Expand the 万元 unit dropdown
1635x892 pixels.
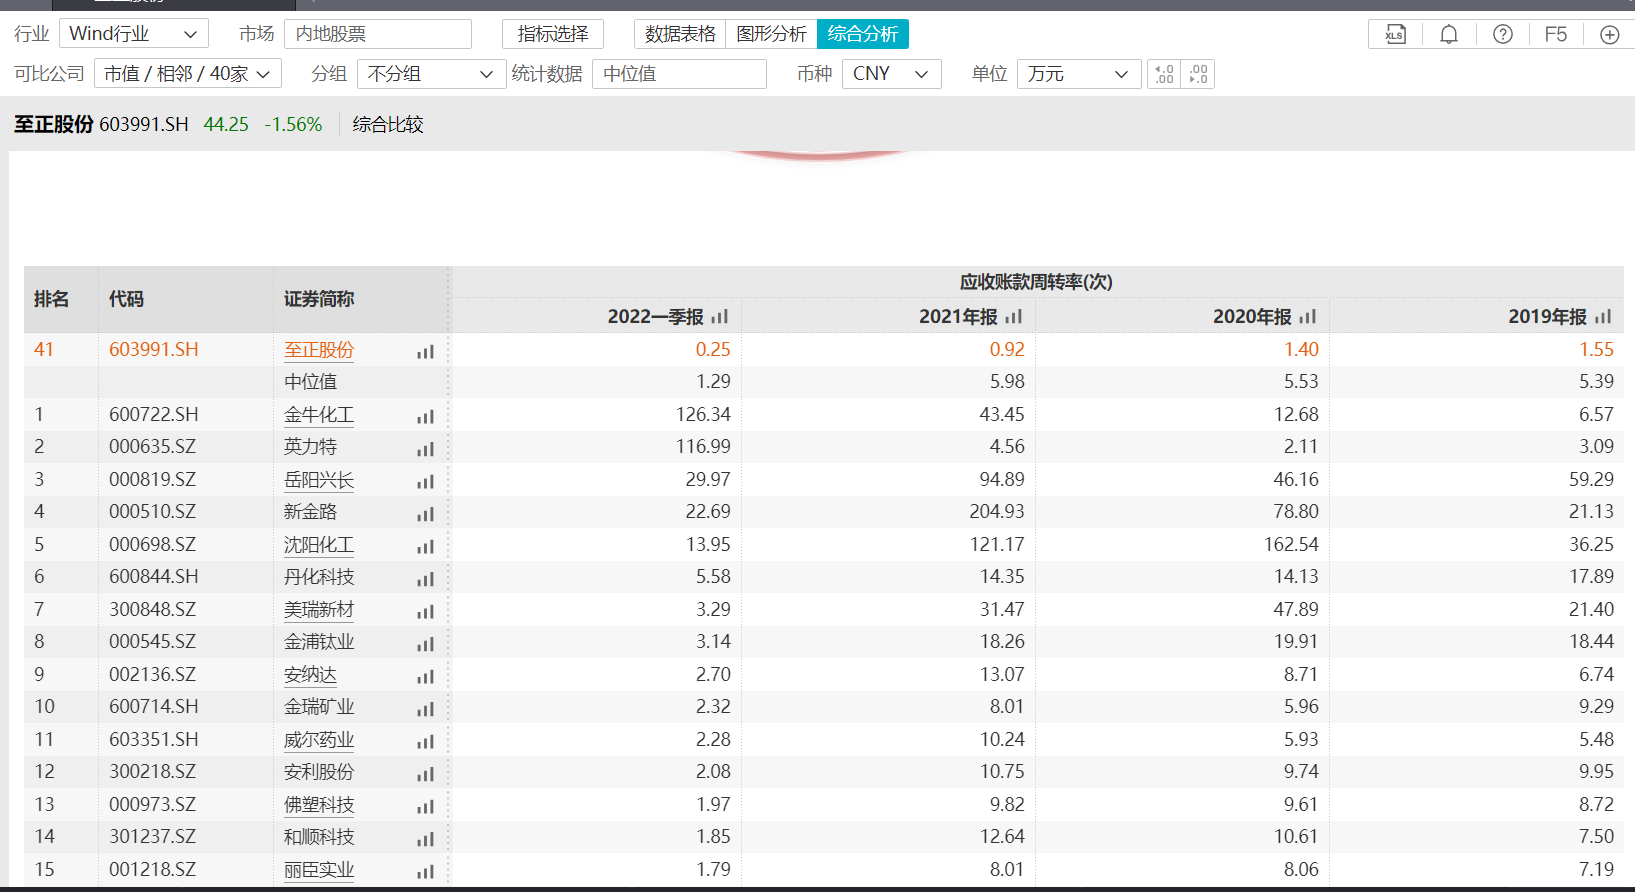1078,74
